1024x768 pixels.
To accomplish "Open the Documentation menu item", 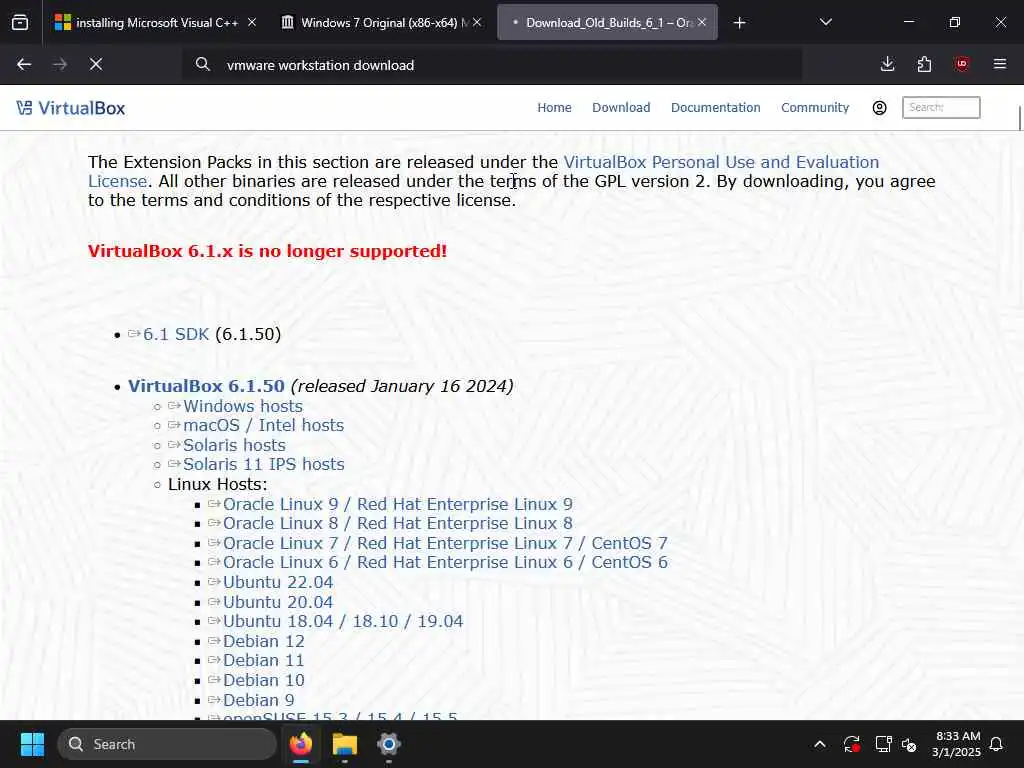I will (x=716, y=108).
